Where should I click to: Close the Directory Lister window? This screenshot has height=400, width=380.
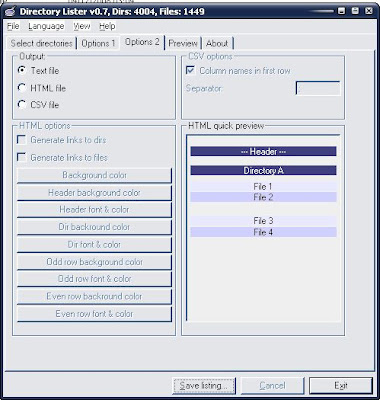[x=369, y=11]
